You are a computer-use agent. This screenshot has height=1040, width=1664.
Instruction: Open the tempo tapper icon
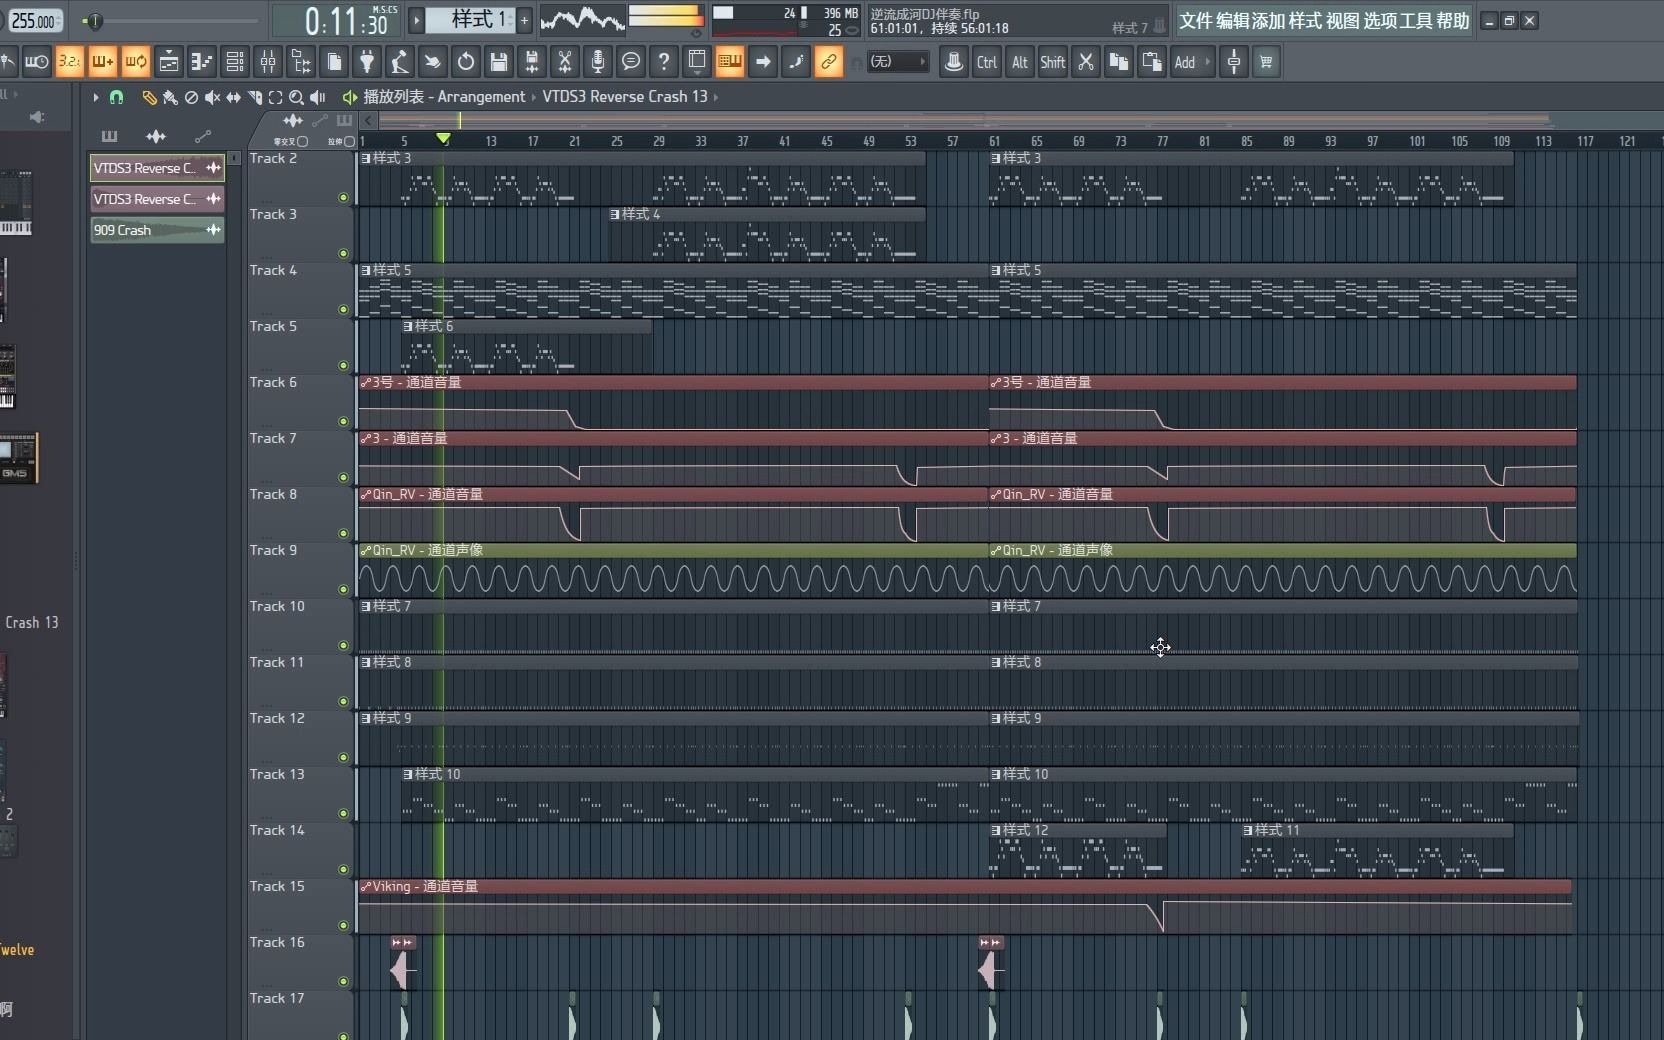click(x=400, y=62)
